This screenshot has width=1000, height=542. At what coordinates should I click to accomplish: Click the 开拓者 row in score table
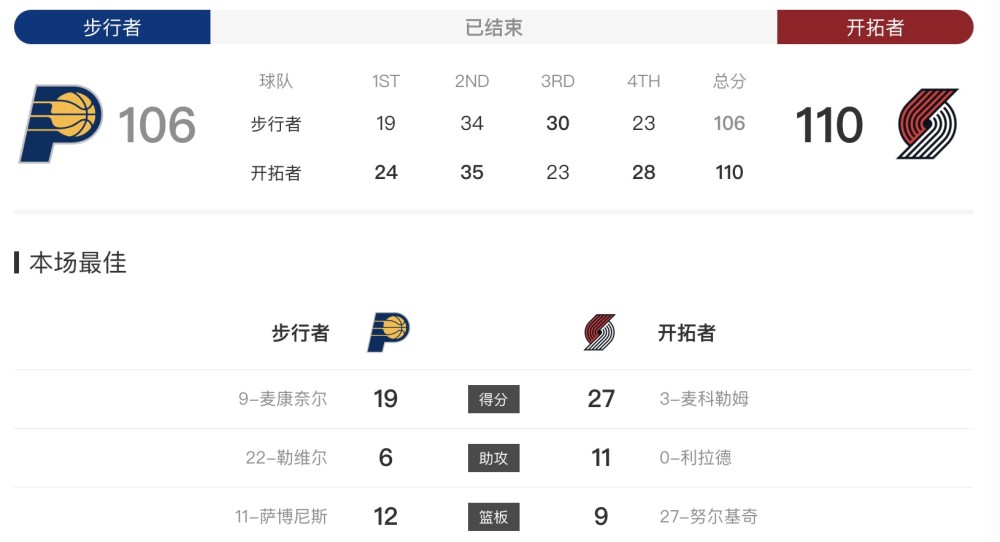point(497,172)
